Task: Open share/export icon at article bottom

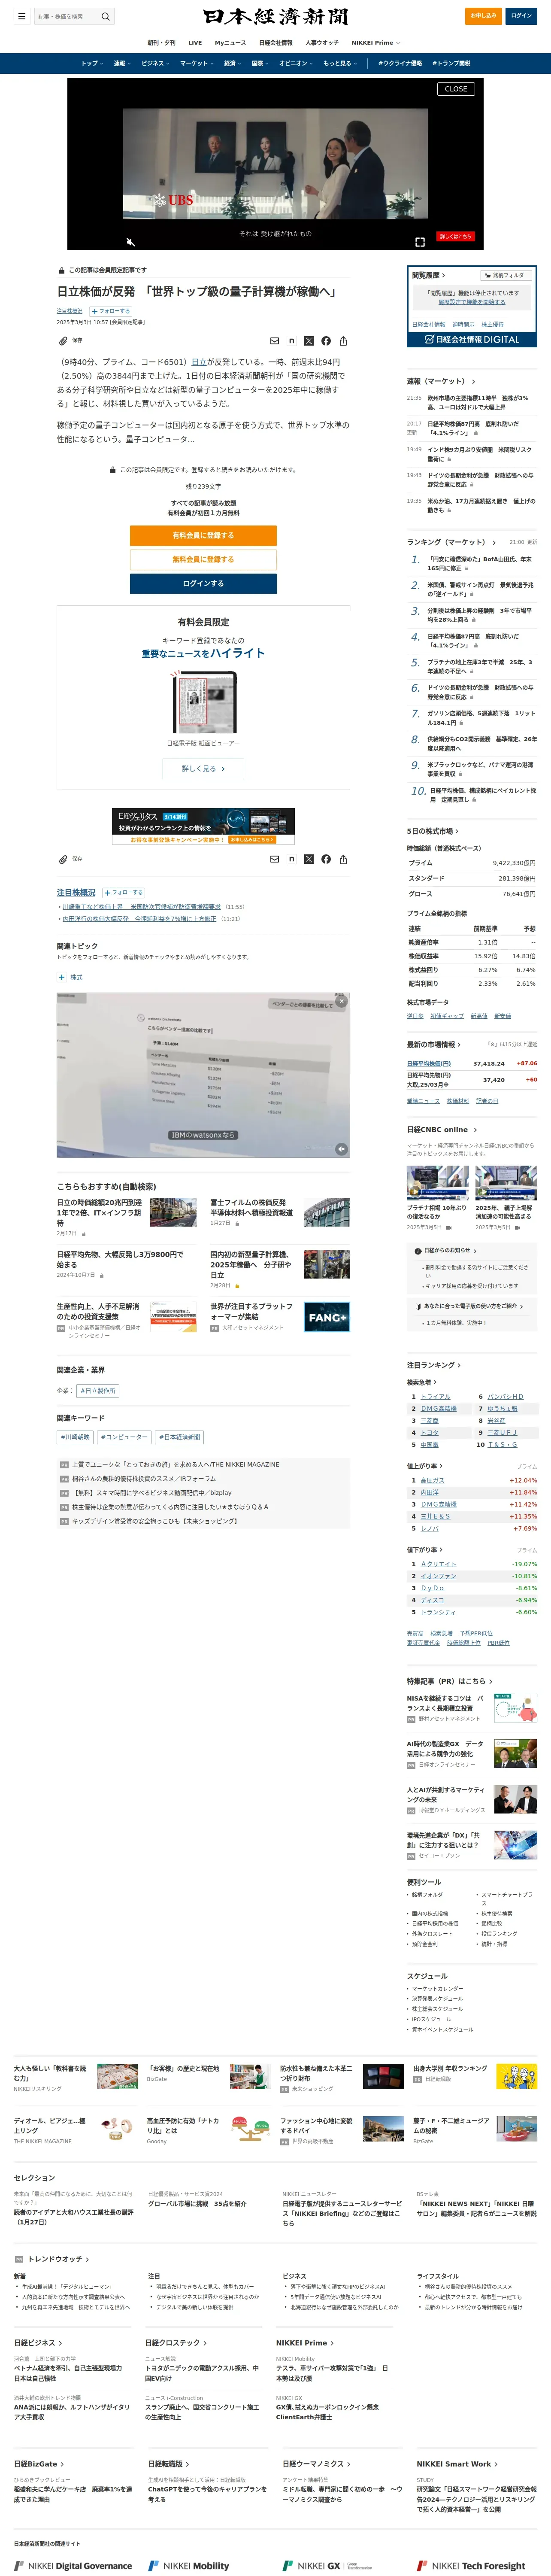Action: tap(343, 859)
